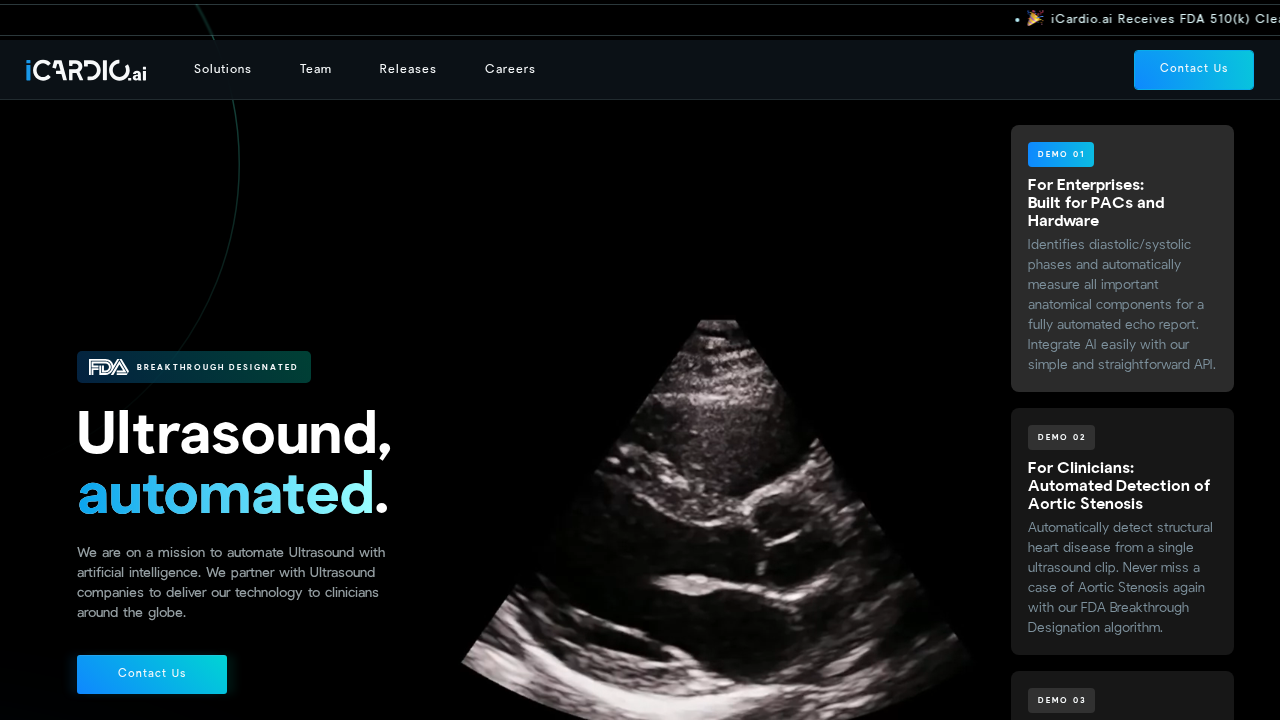Image resolution: width=1280 pixels, height=720 pixels.
Task: Click the 'automated.' gradient headline word
Action: 225,494
